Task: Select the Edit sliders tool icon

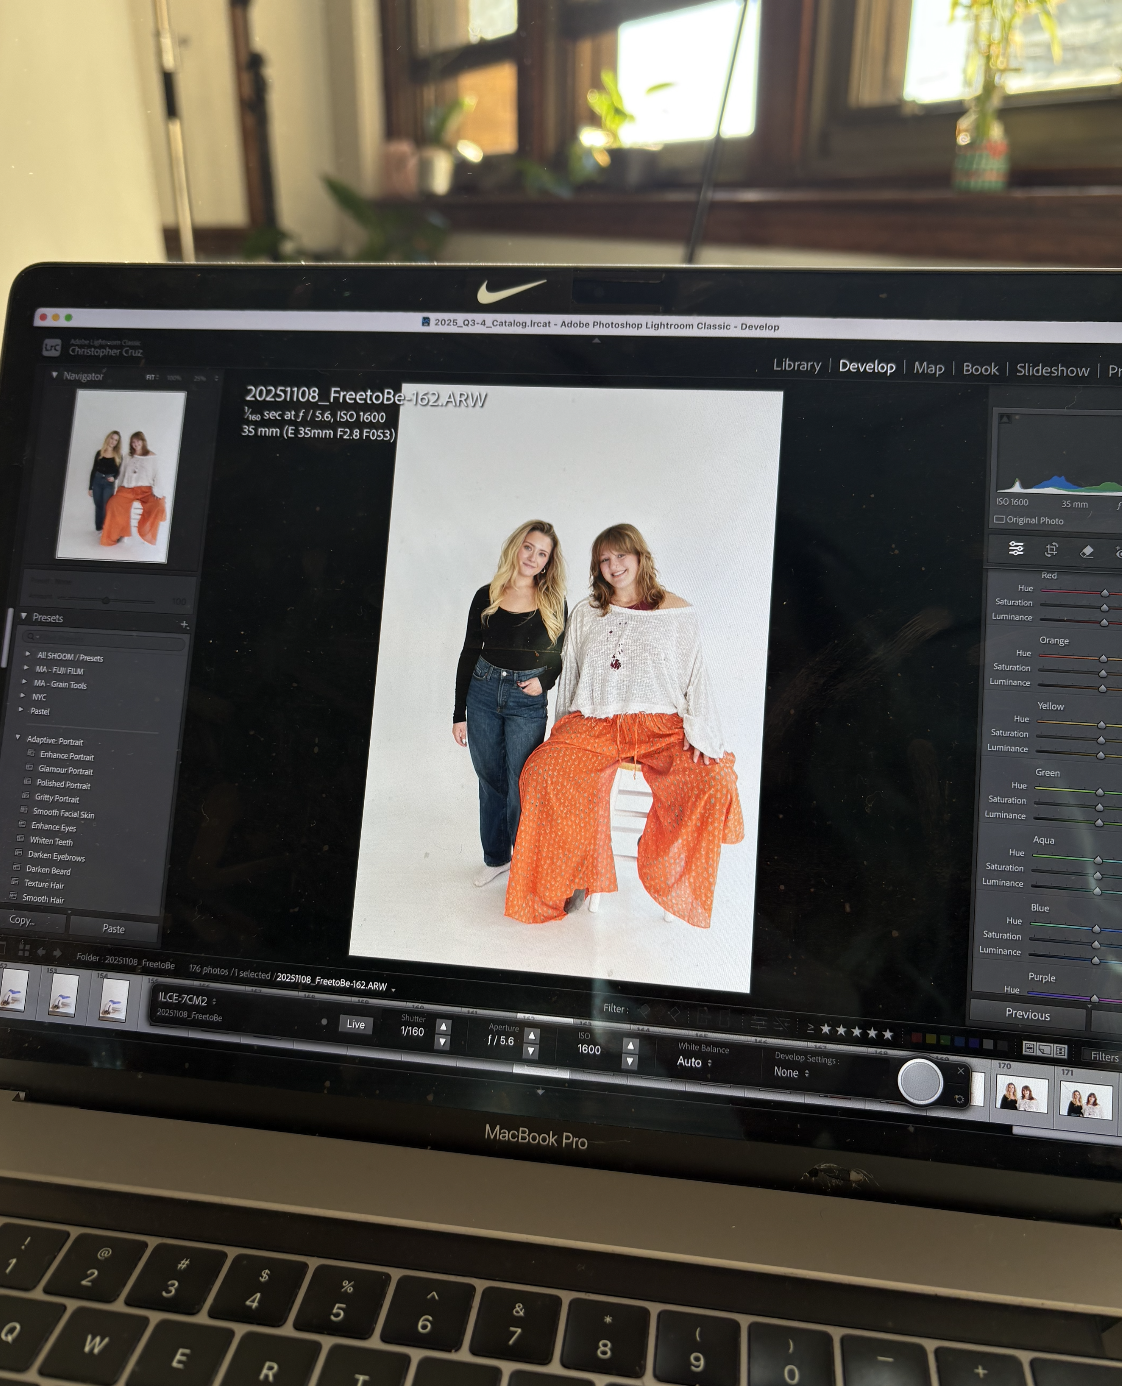Action: point(1016,548)
